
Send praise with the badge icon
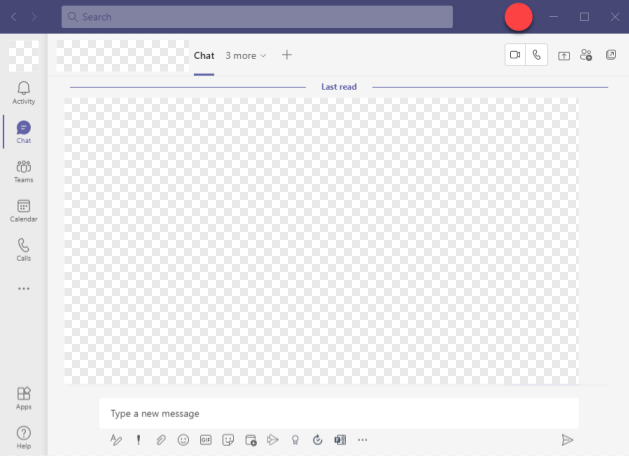coord(295,440)
